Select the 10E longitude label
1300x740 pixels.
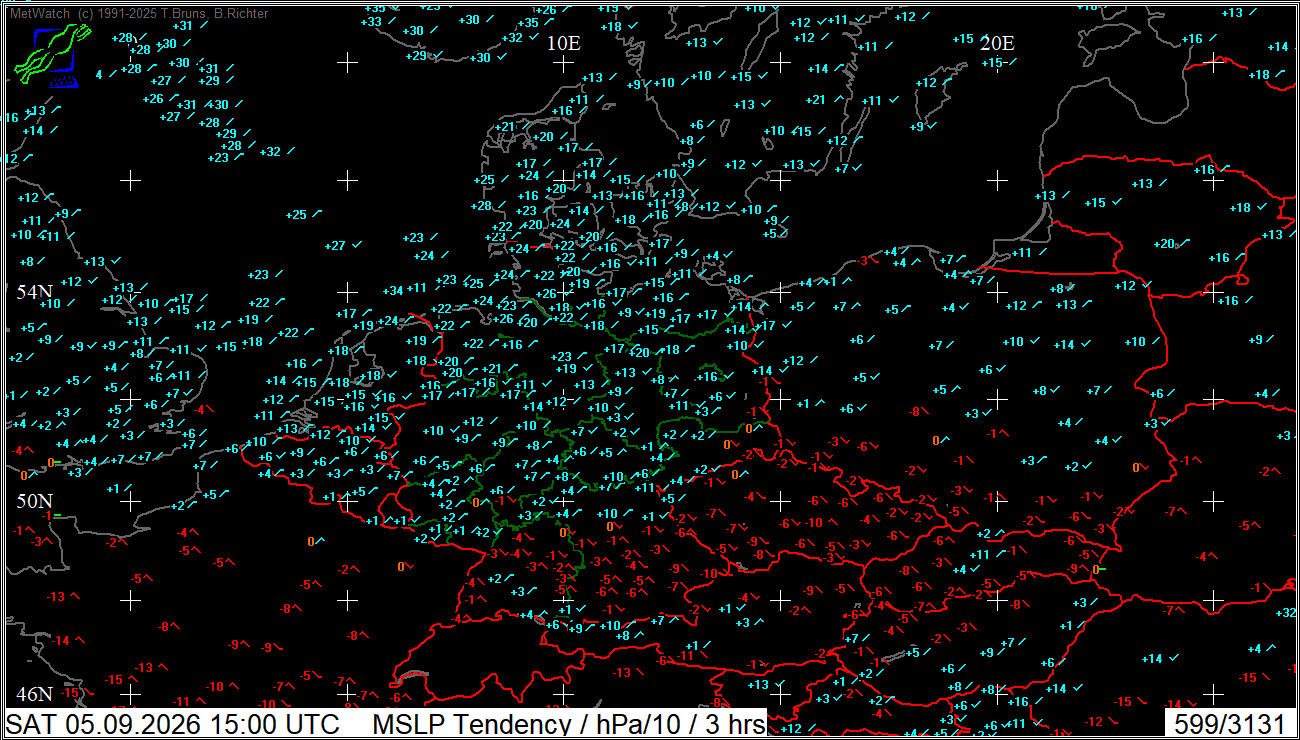pyautogui.click(x=564, y=43)
